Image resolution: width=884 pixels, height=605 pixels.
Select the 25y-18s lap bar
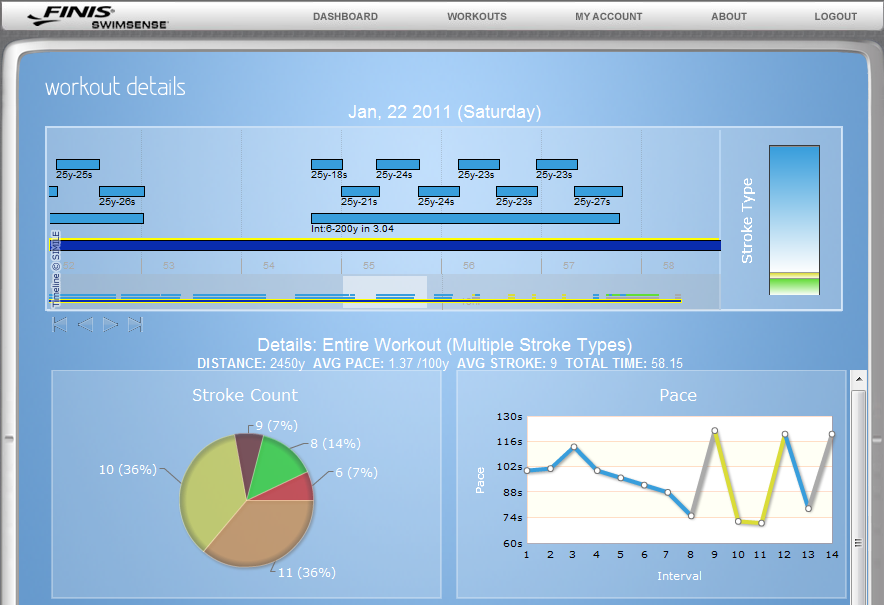coord(327,165)
